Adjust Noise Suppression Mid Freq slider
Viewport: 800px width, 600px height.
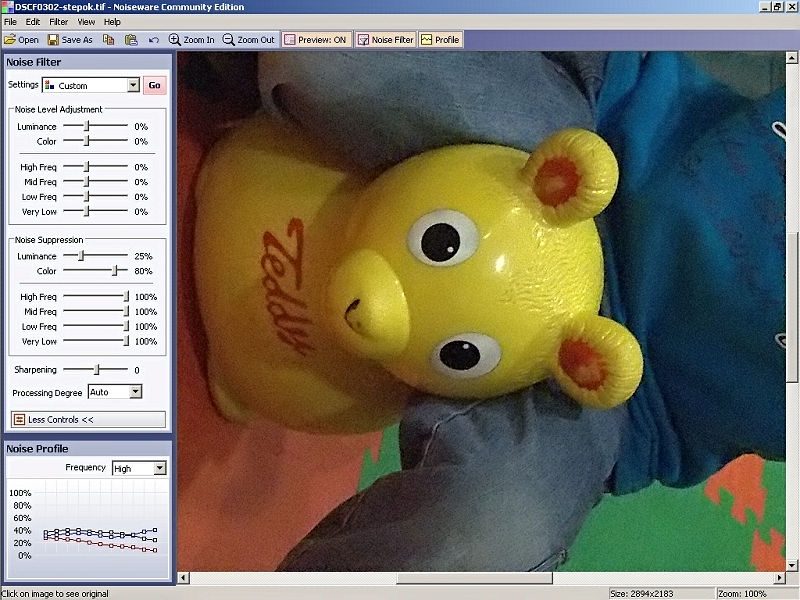point(126,311)
